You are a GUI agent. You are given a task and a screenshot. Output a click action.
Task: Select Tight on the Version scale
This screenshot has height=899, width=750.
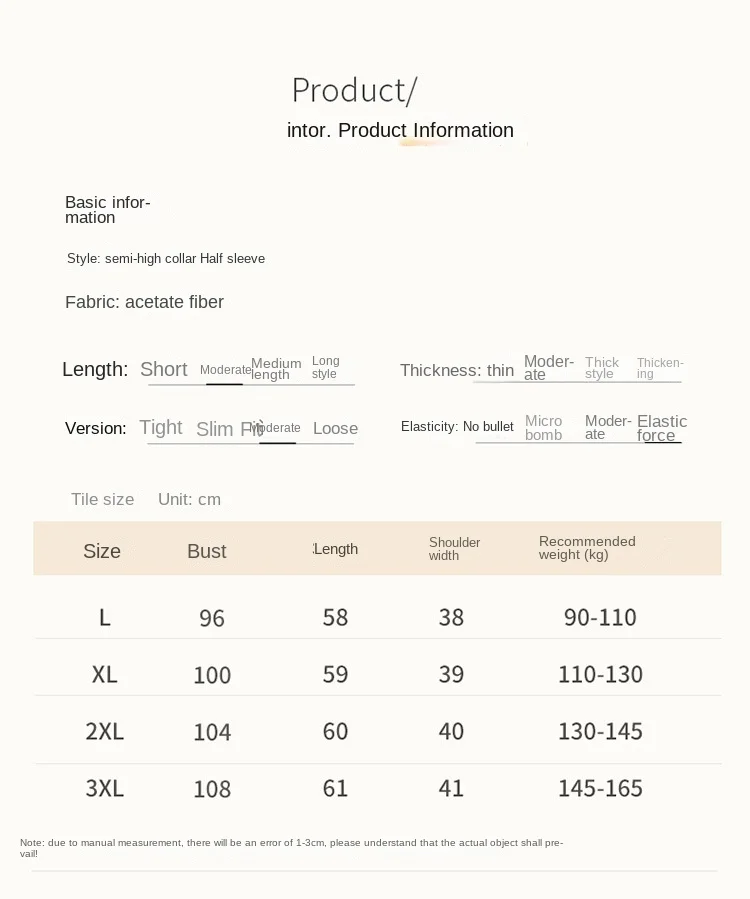161,427
